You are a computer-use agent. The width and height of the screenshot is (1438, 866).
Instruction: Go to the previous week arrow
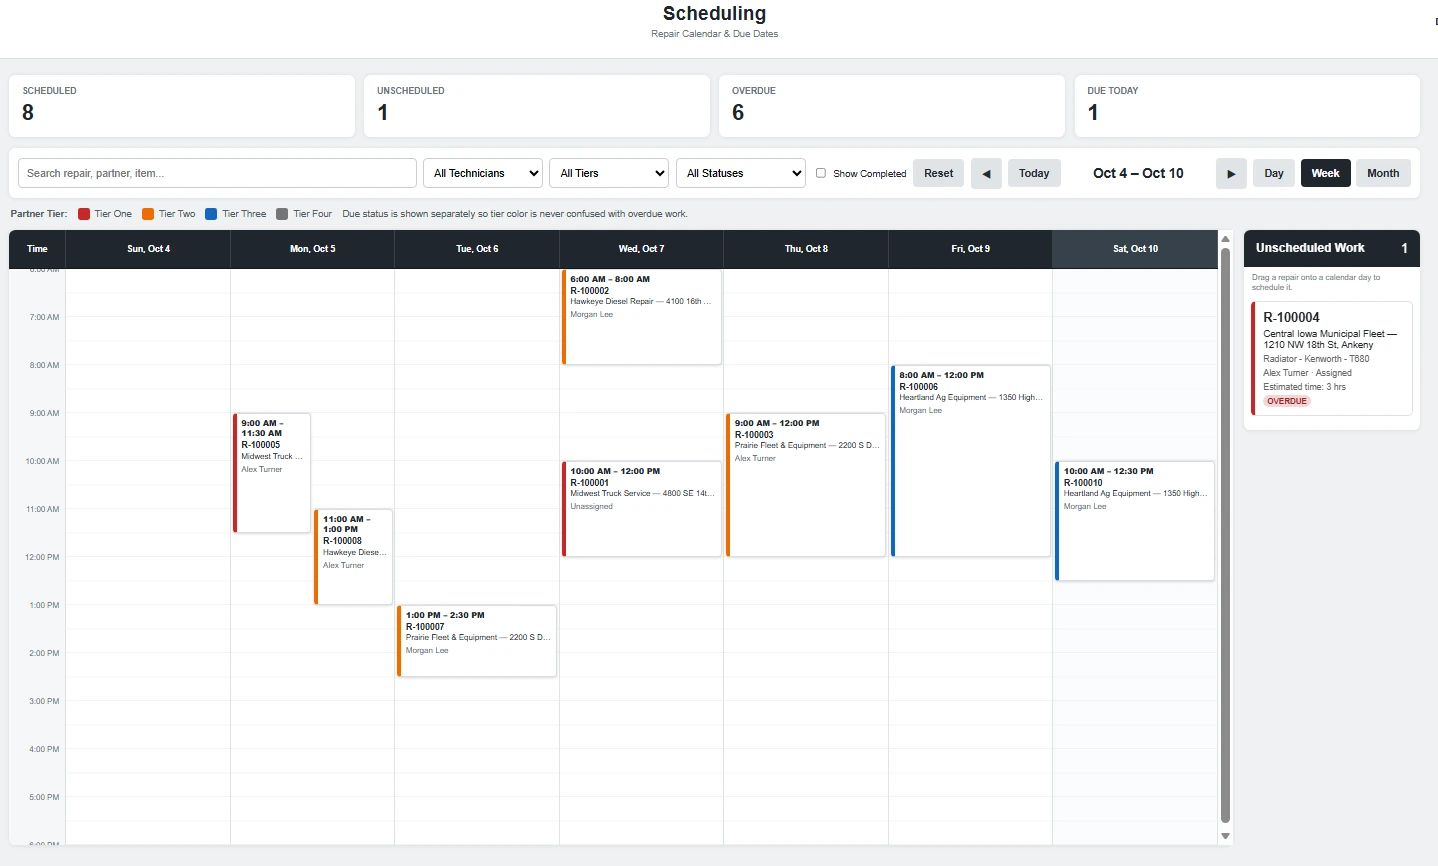[986, 173]
